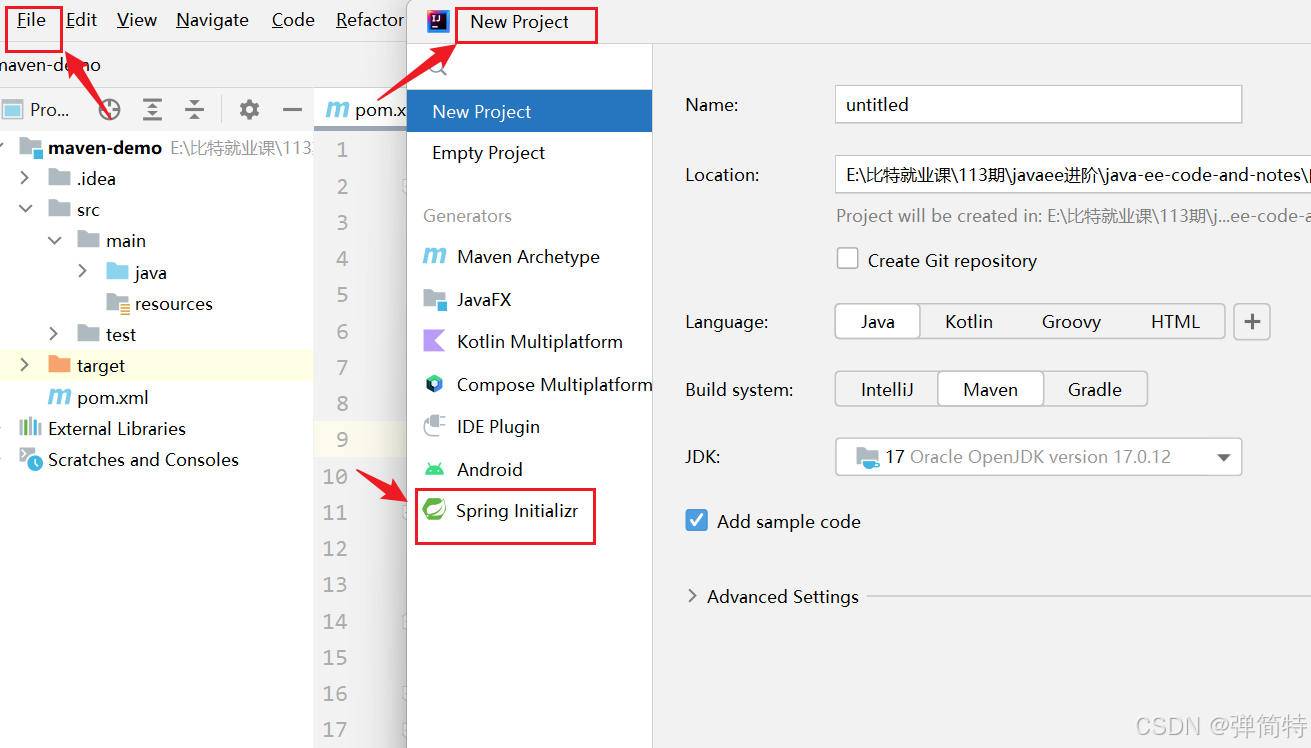Collapse the src folder arrow

(25, 209)
